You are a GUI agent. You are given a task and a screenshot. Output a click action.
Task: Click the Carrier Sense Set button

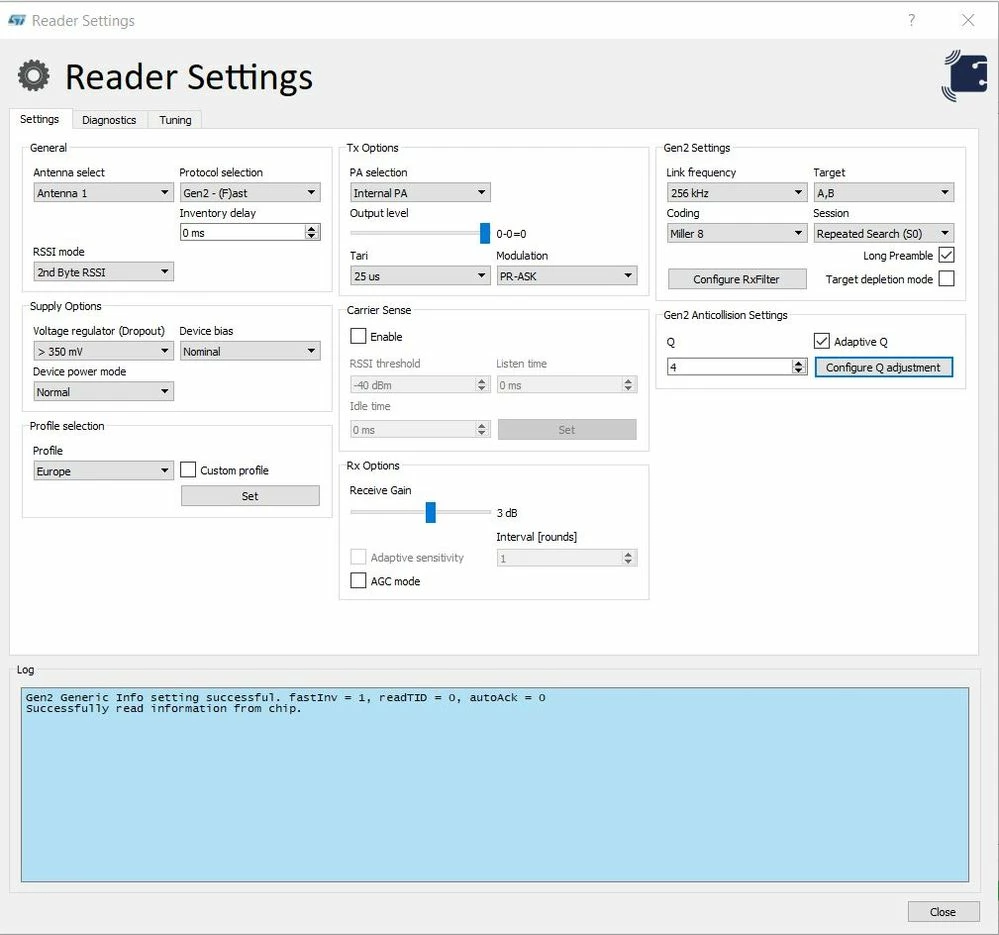click(567, 429)
